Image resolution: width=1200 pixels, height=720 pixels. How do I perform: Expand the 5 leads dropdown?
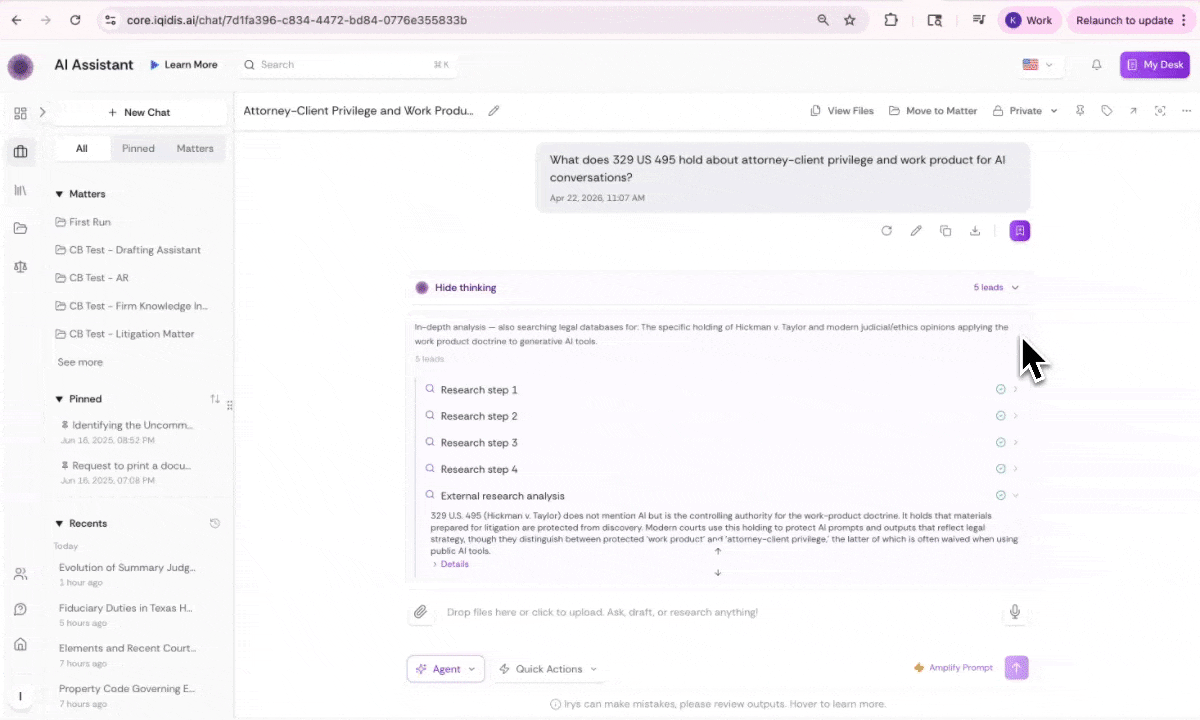pos(996,287)
